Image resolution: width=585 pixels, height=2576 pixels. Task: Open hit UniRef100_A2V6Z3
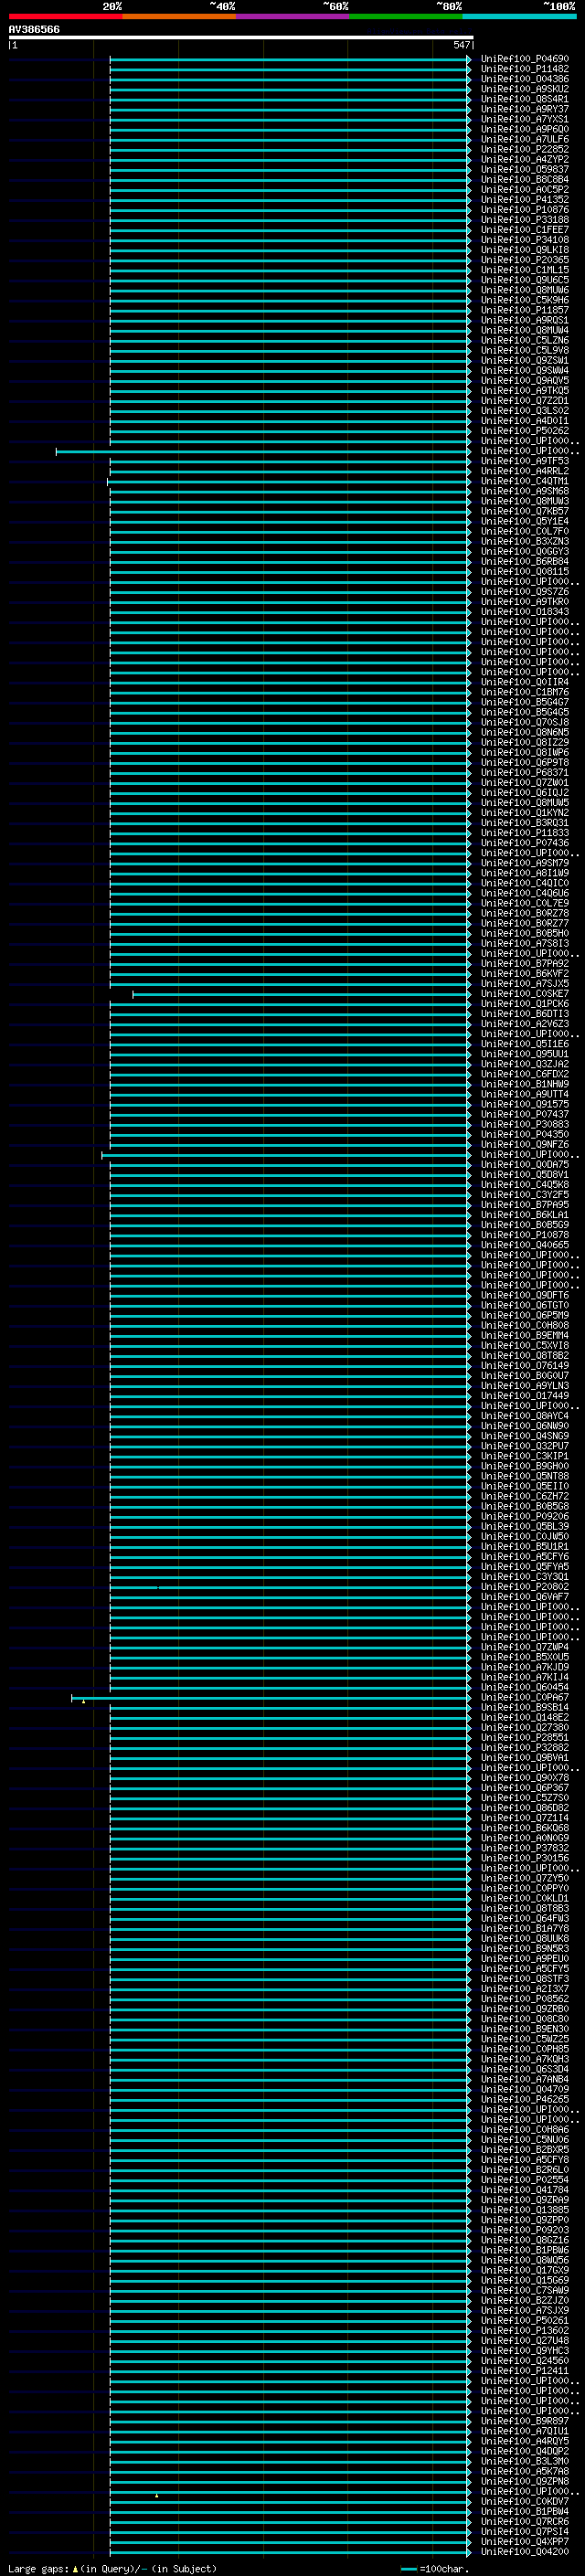point(525,1024)
